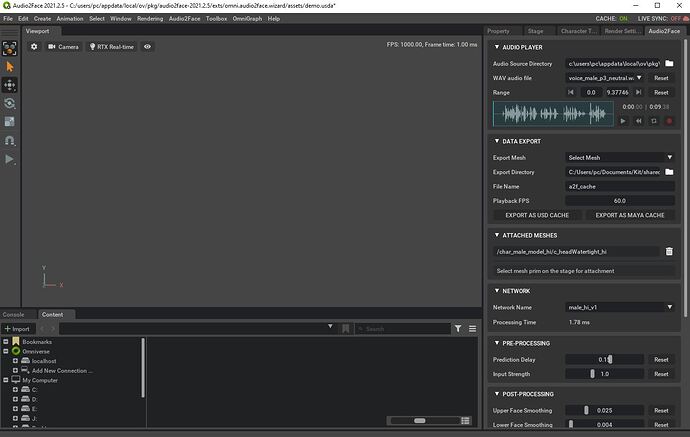Viewport: 690px width, 437px height.
Task: Browse for Export Directory folder
Action: coord(669,172)
